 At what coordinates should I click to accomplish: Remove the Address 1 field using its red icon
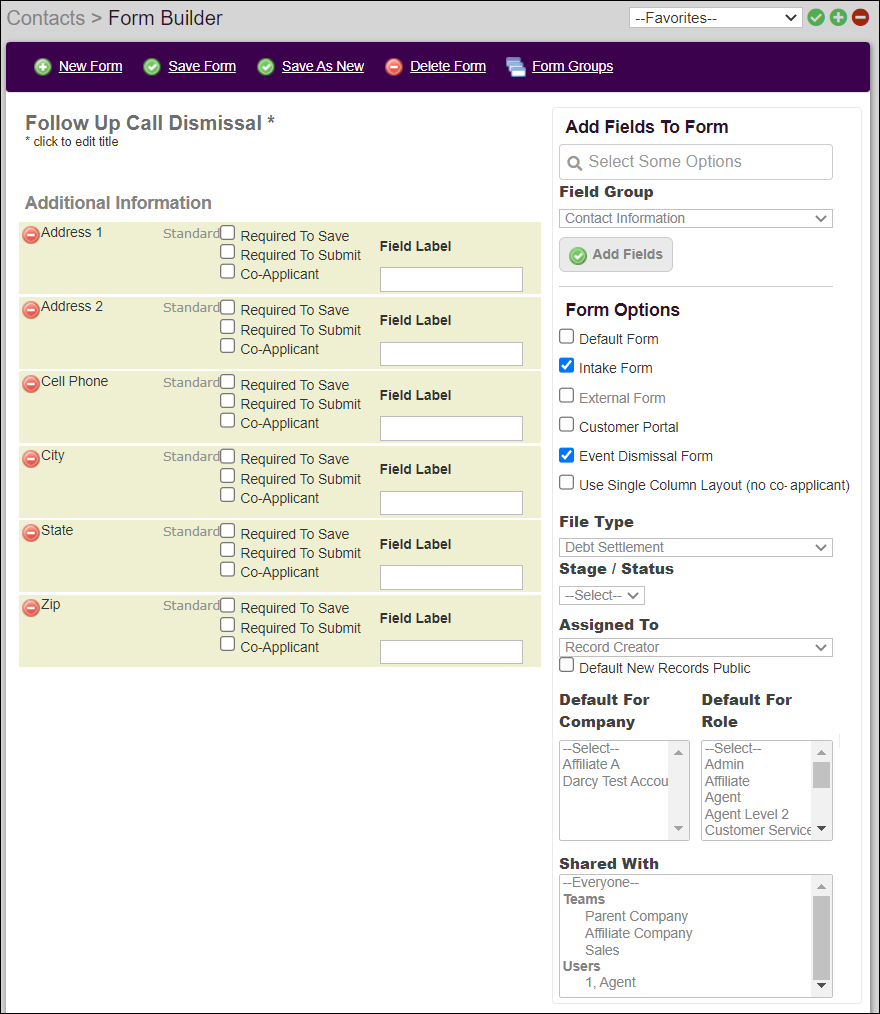pyautogui.click(x=30, y=234)
